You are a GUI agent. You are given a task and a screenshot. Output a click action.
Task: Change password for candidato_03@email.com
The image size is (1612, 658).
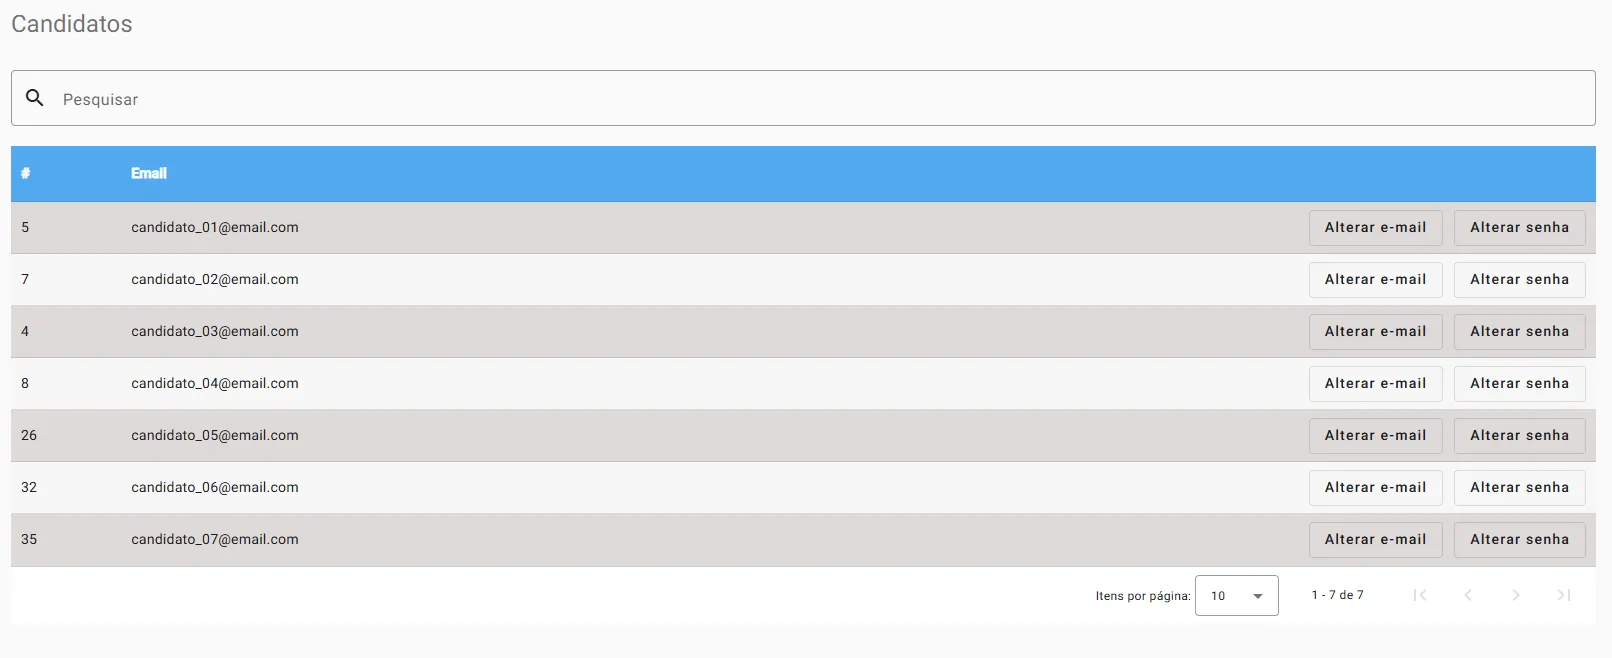pos(1519,332)
